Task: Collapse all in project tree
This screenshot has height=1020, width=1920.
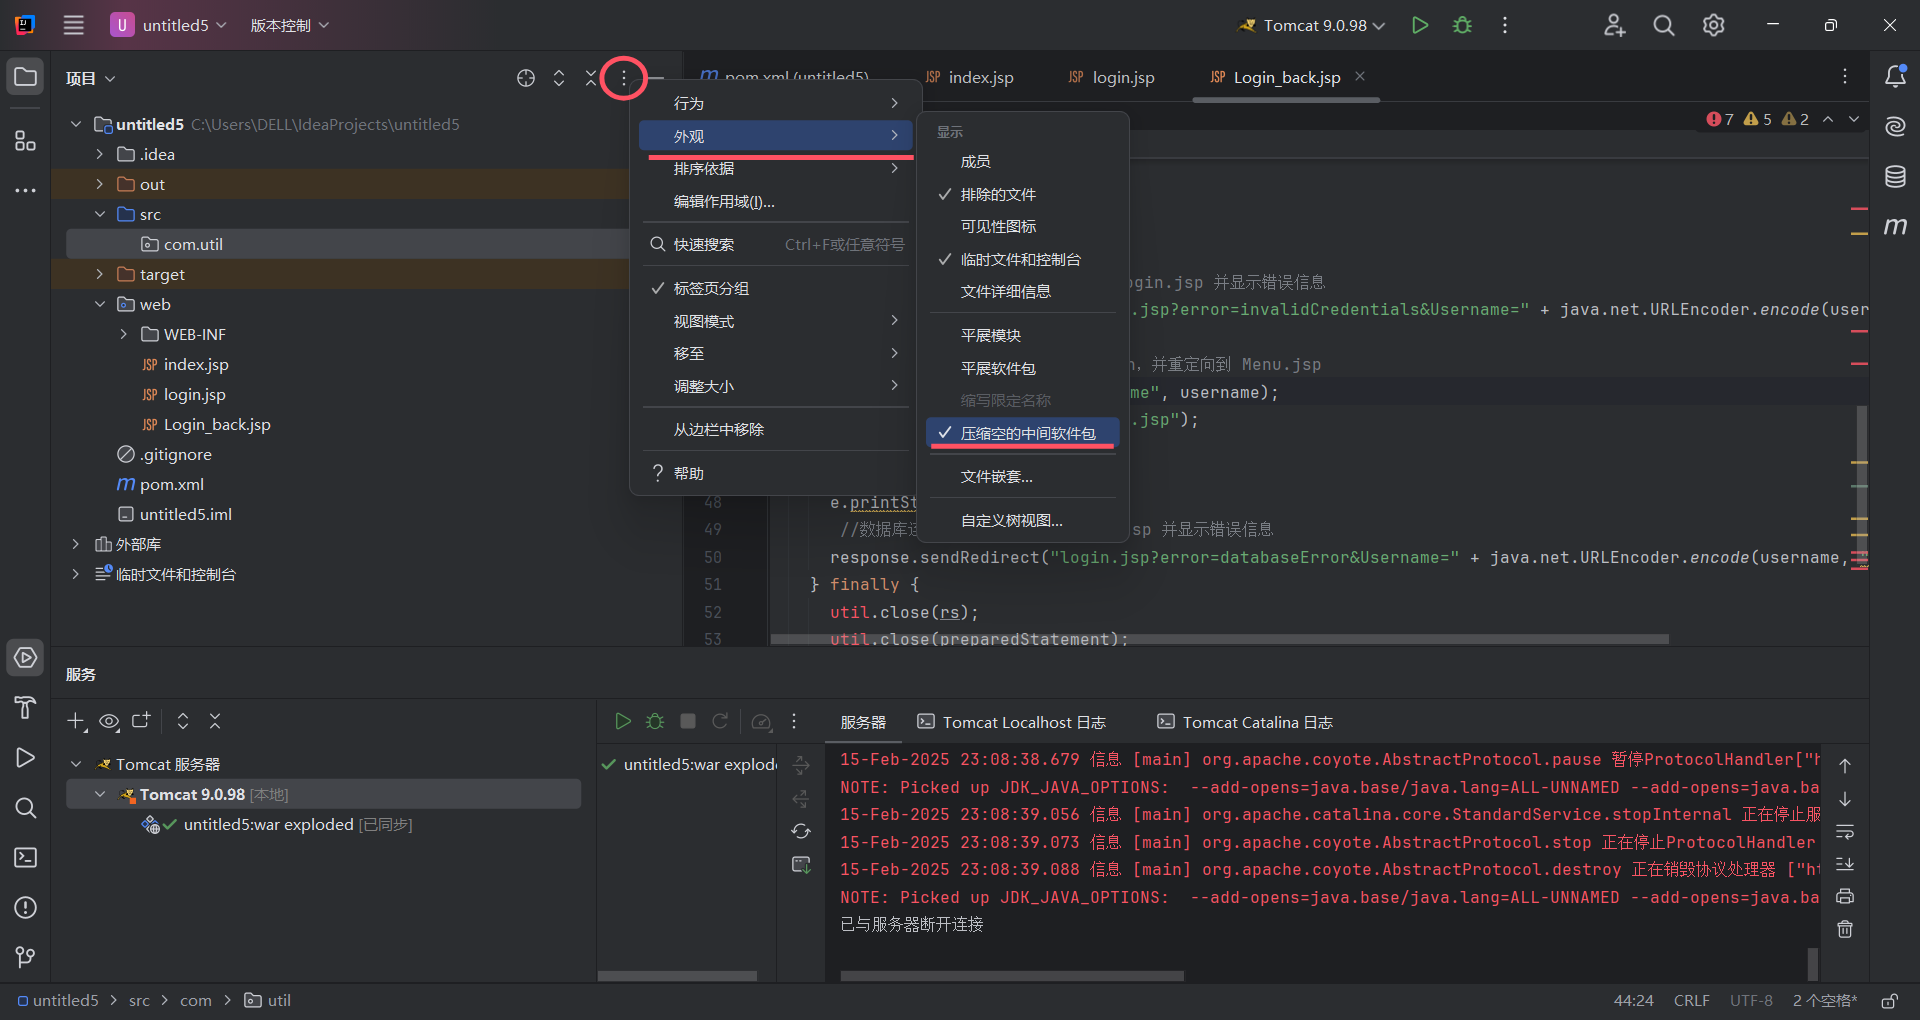Action: click(x=591, y=78)
